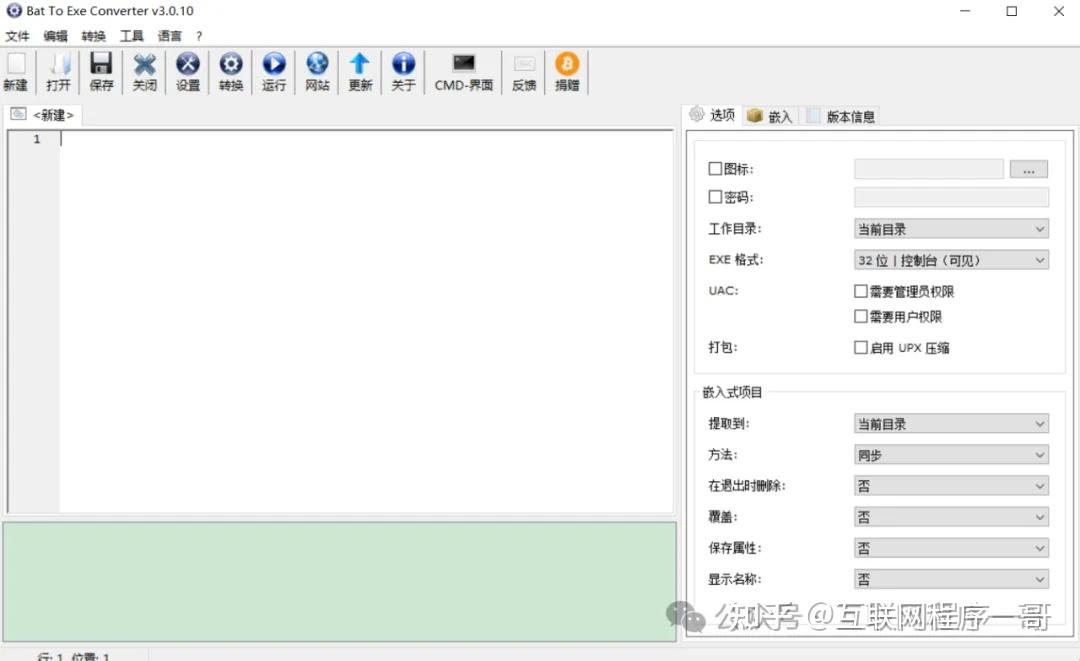
Task: Expand the 工作目录 dropdown
Action: 951,229
